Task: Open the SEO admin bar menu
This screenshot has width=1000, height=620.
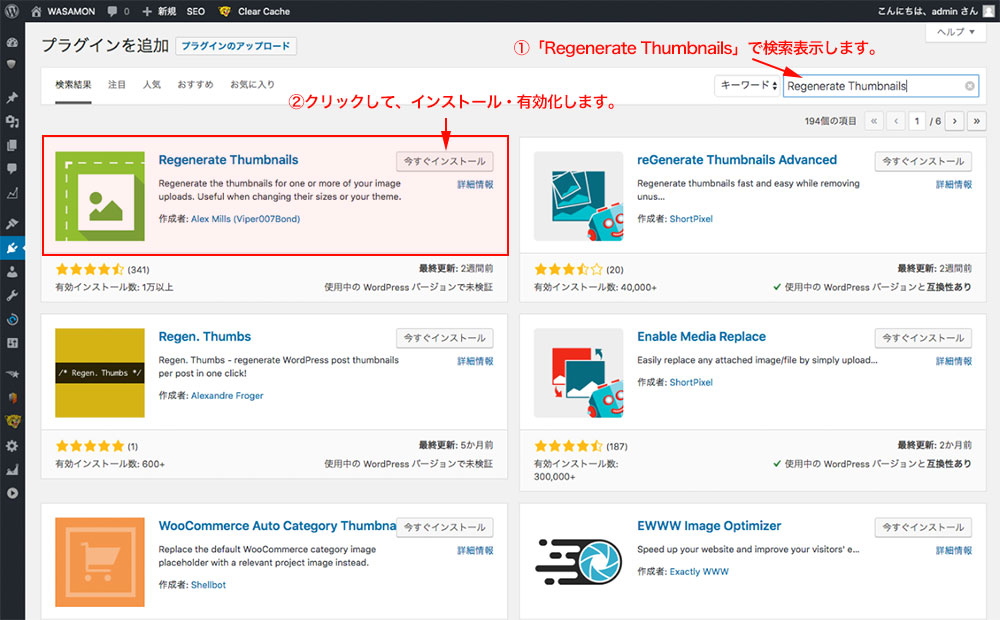Action: pyautogui.click(x=196, y=11)
